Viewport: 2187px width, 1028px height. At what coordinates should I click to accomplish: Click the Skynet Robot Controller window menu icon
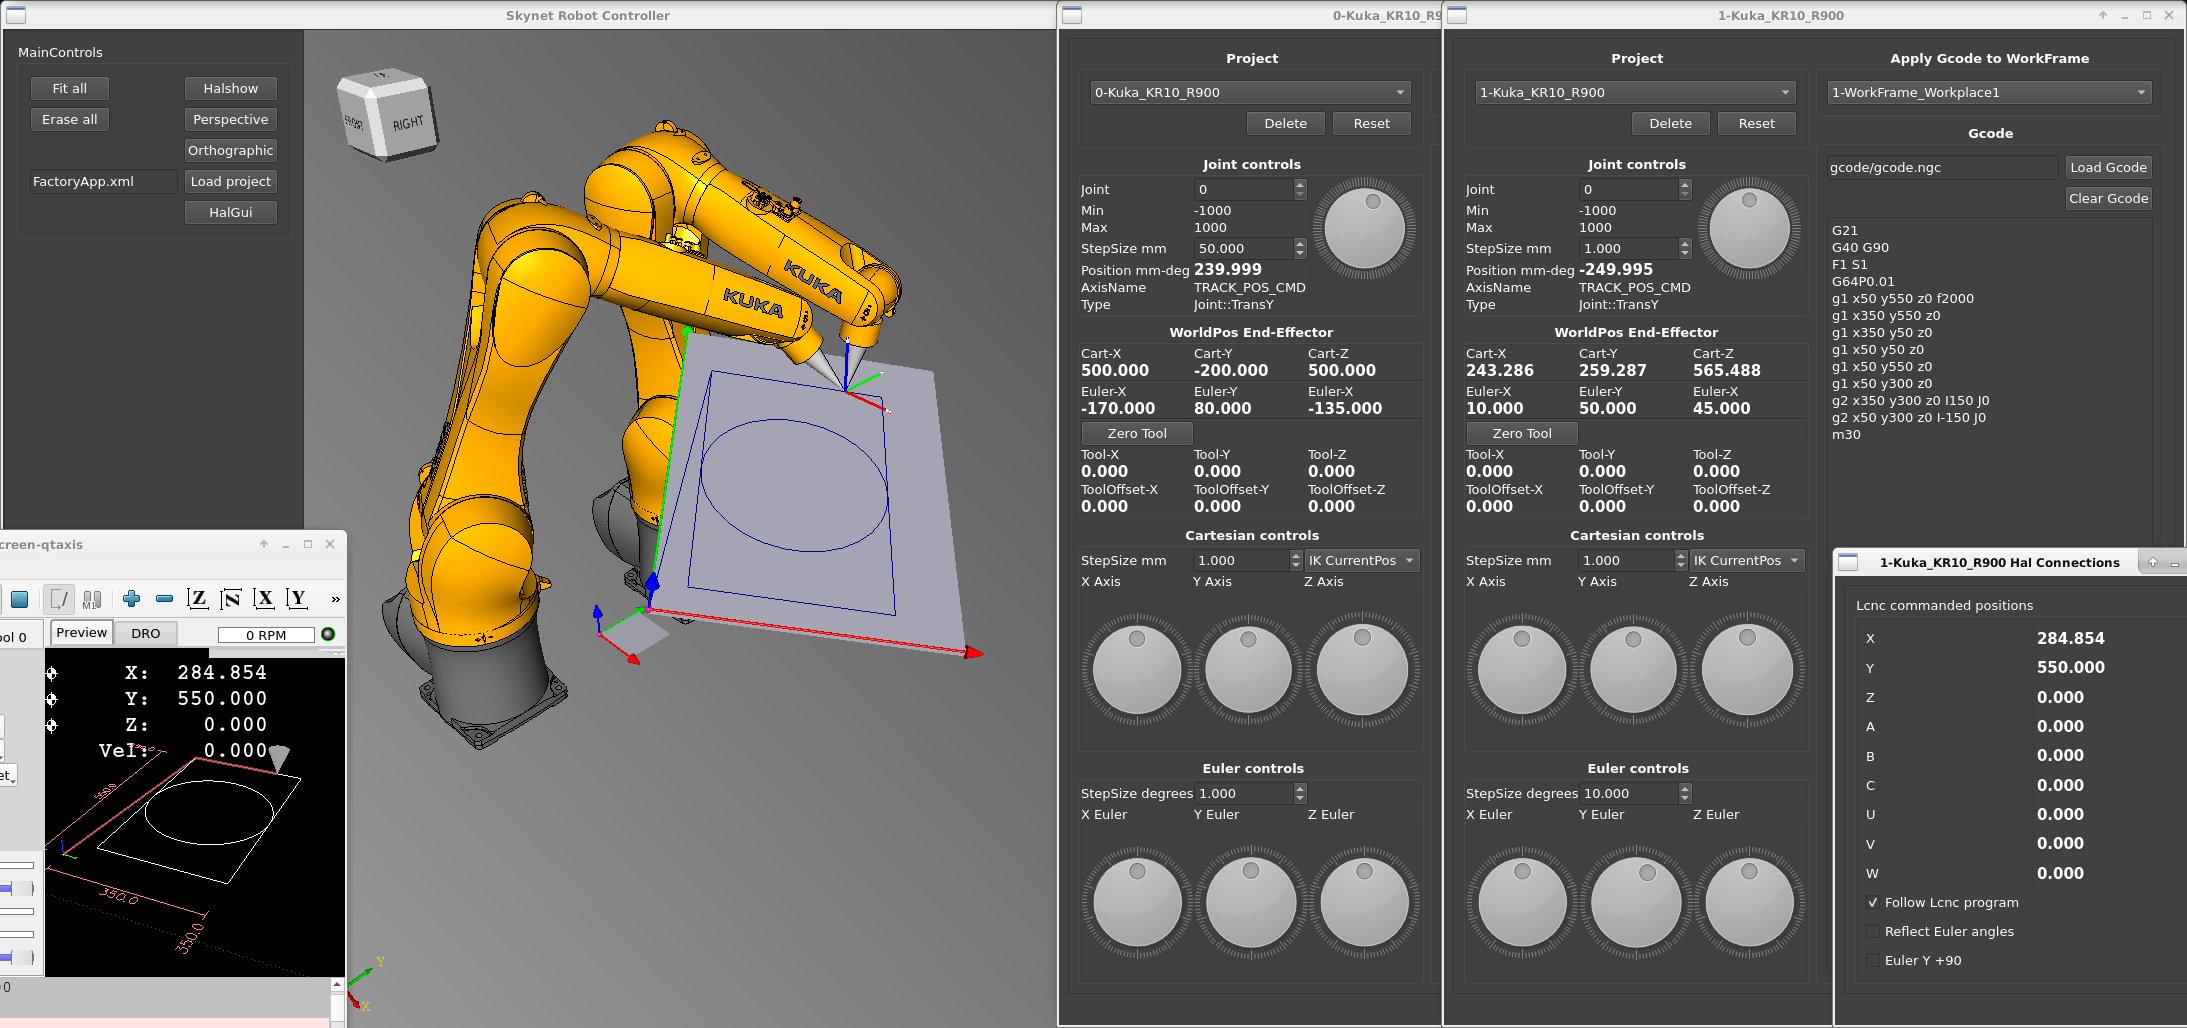point(15,15)
